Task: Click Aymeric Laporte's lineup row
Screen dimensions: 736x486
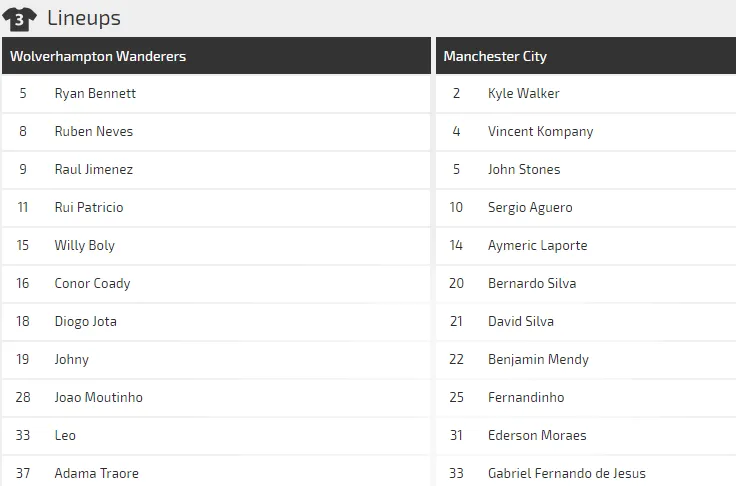Action: point(537,245)
